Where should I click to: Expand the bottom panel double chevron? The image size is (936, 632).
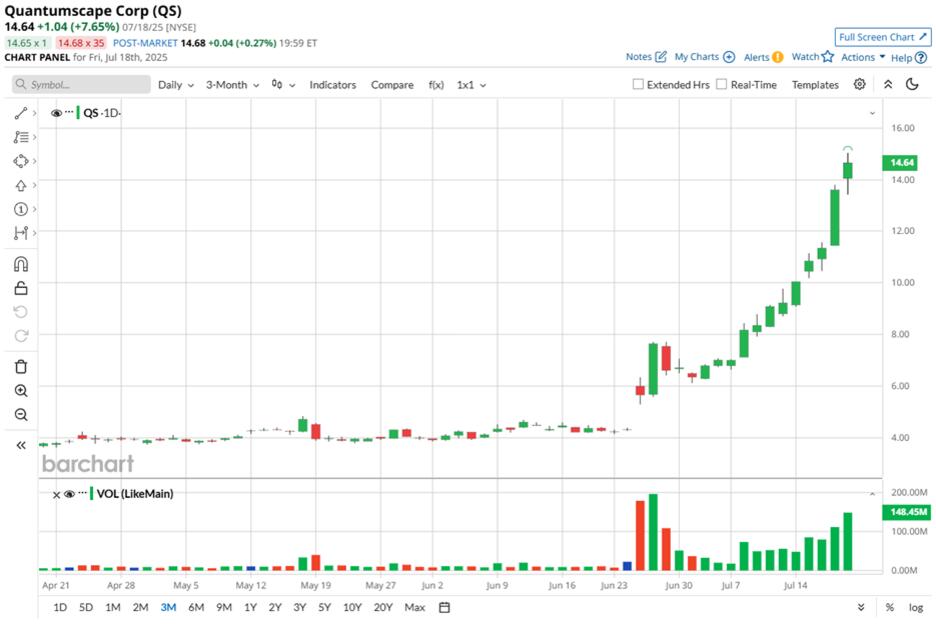pos(861,608)
